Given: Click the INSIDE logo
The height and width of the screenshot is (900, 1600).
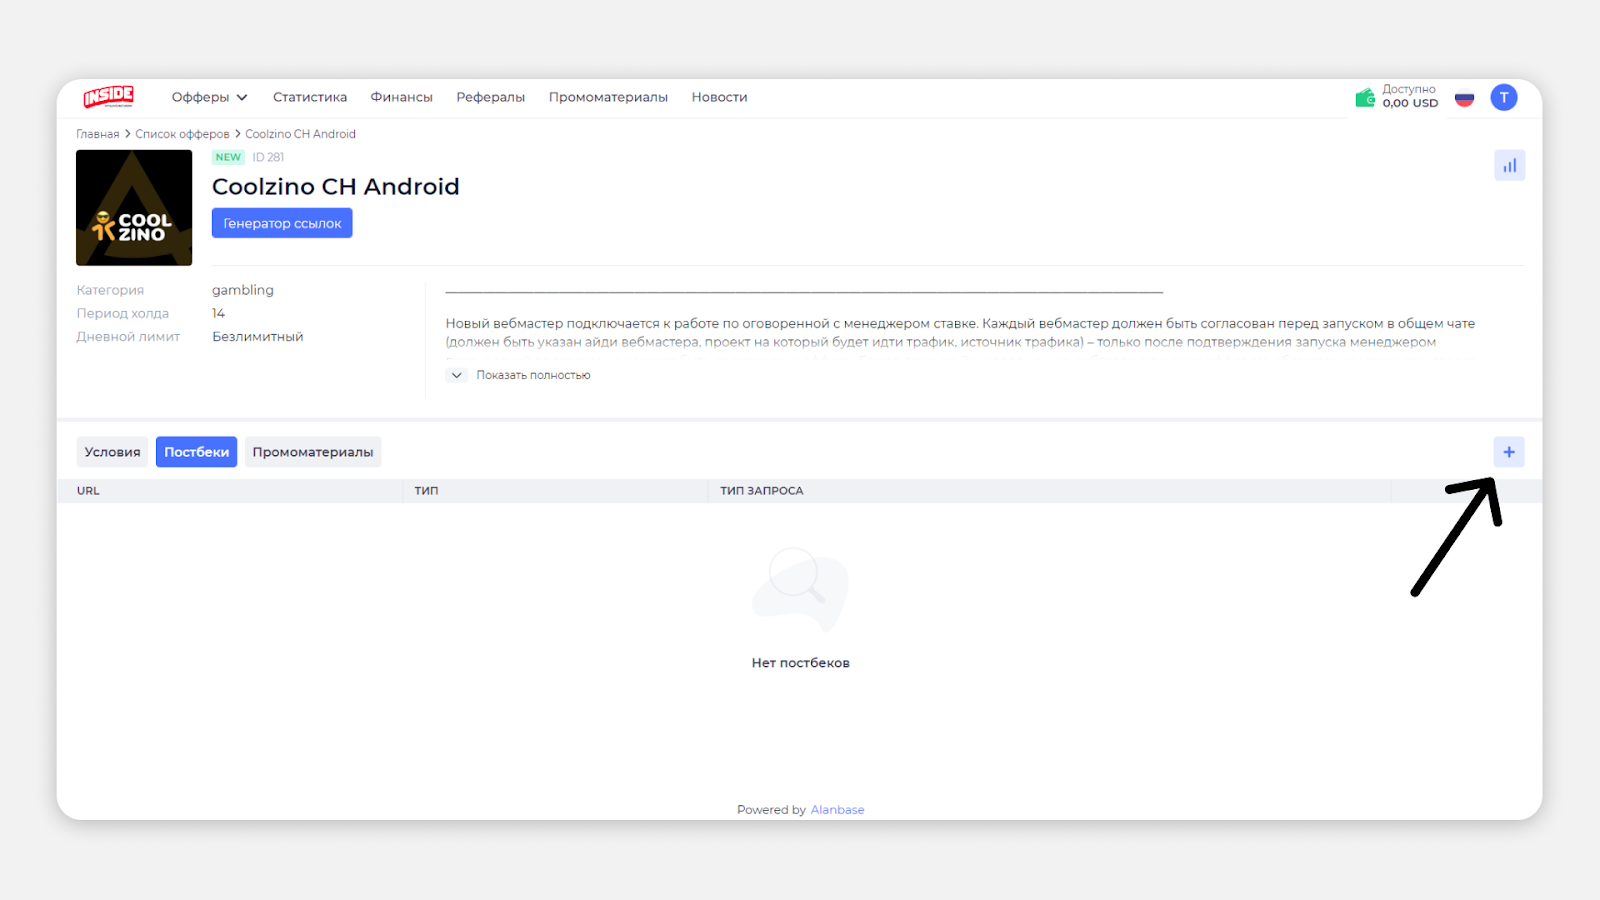Looking at the screenshot, I should pyautogui.click(x=108, y=97).
